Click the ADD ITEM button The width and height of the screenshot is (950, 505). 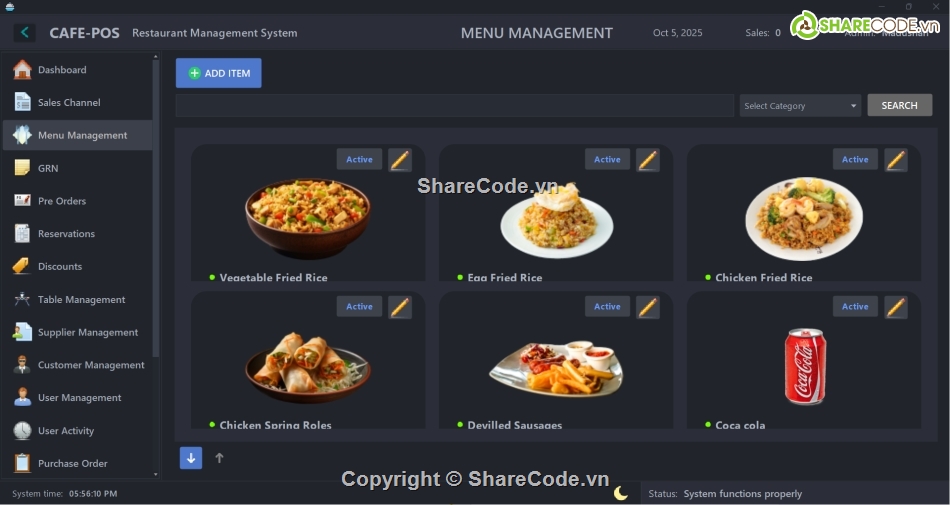click(219, 73)
